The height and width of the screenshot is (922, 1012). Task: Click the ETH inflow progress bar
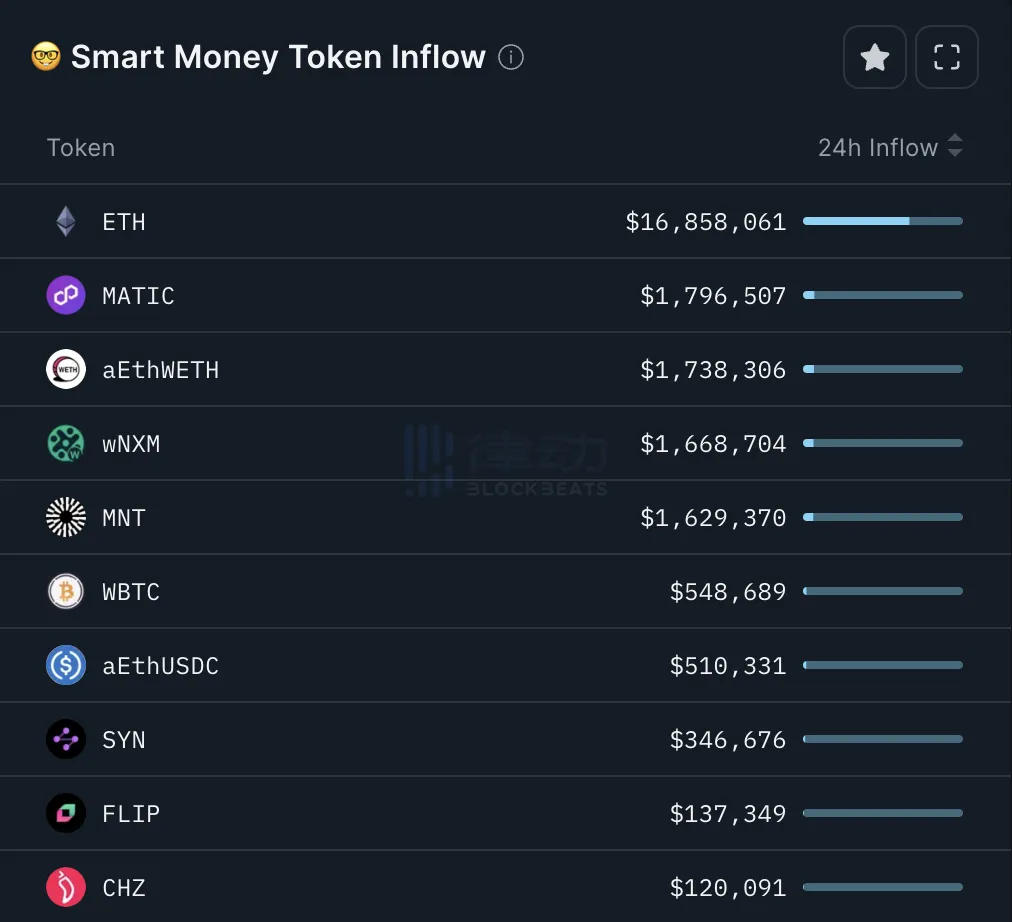(x=882, y=221)
